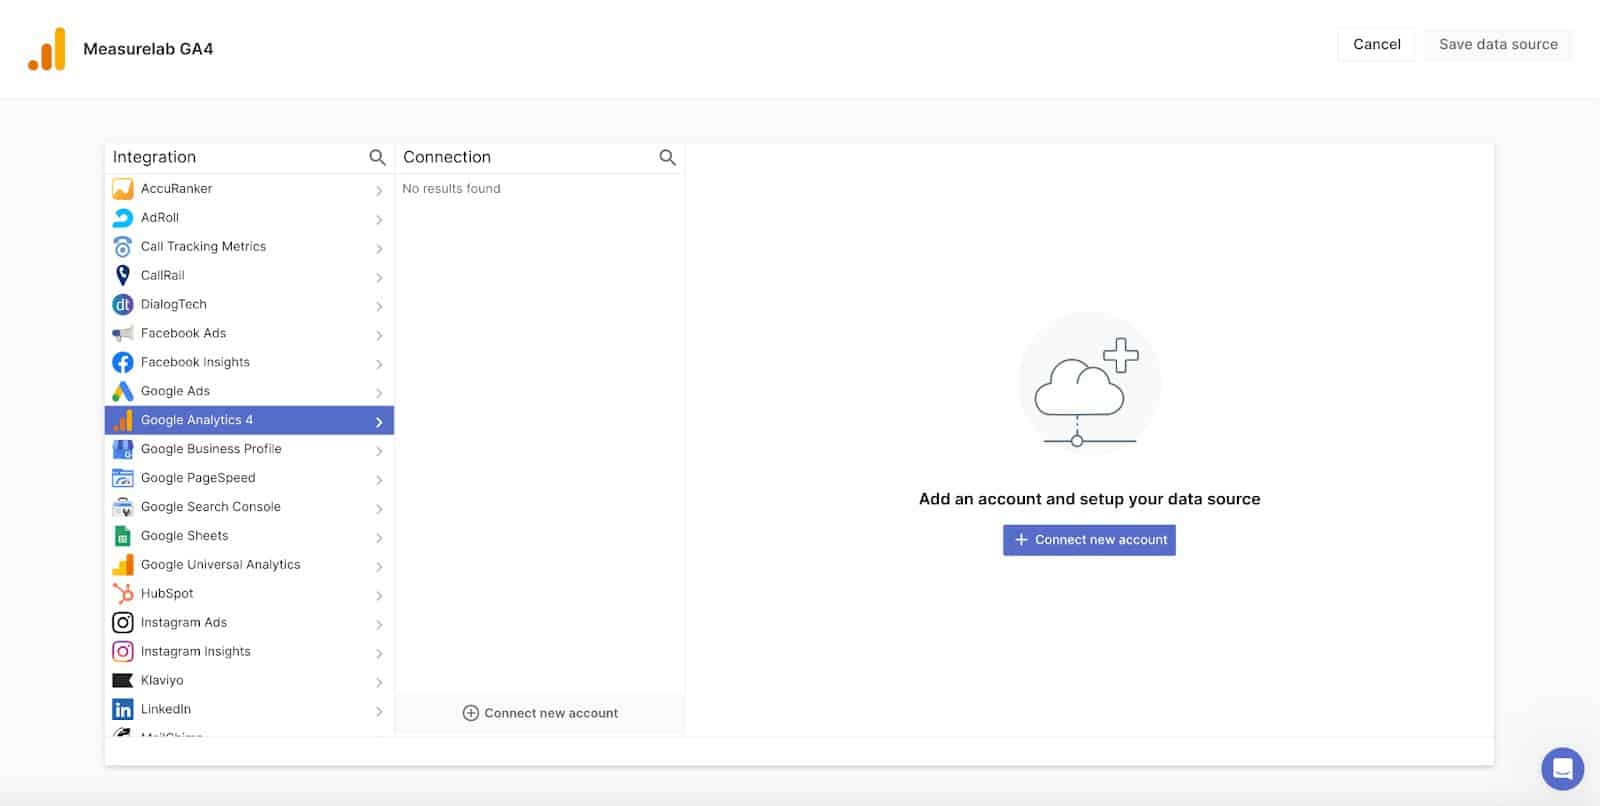Expand the AdRoll row chevron

point(379,219)
